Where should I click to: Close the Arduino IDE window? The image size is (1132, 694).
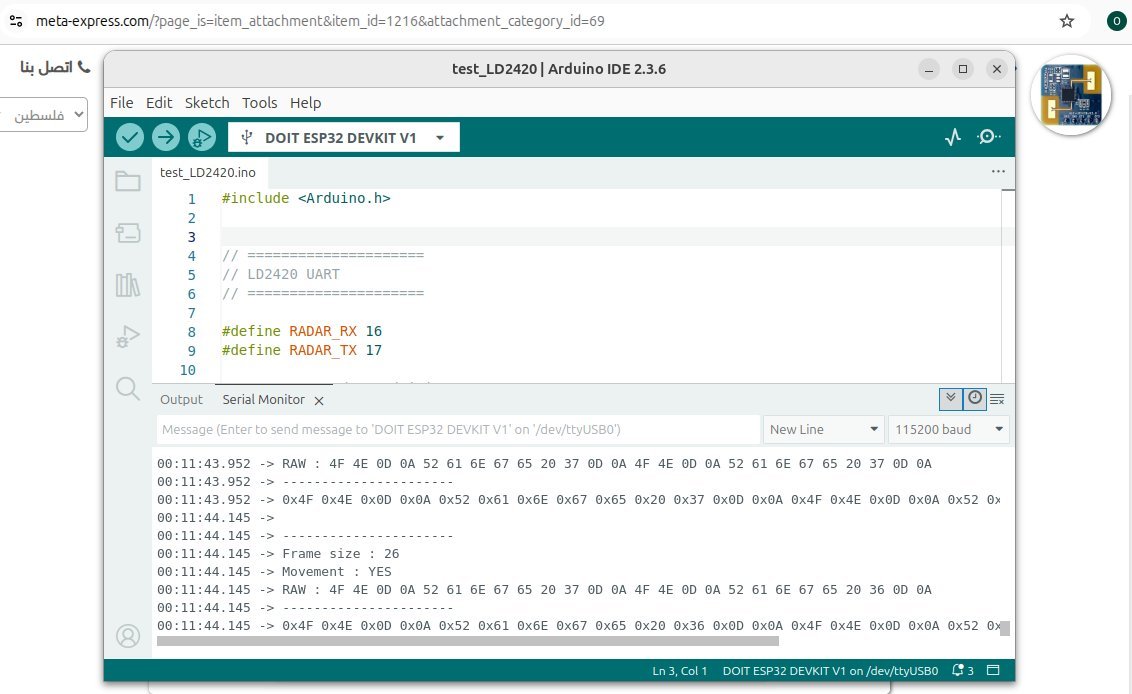click(x=997, y=69)
